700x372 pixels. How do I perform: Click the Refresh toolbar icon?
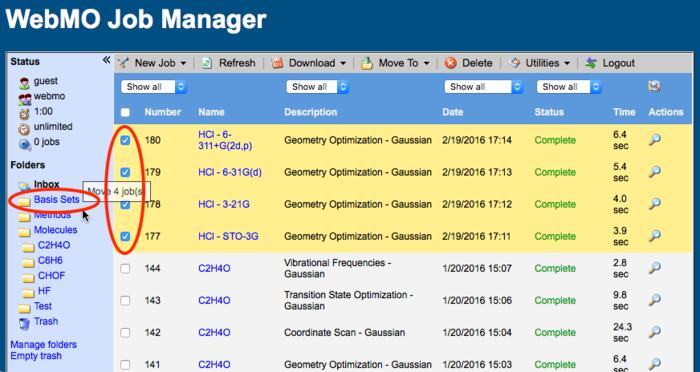(207, 63)
